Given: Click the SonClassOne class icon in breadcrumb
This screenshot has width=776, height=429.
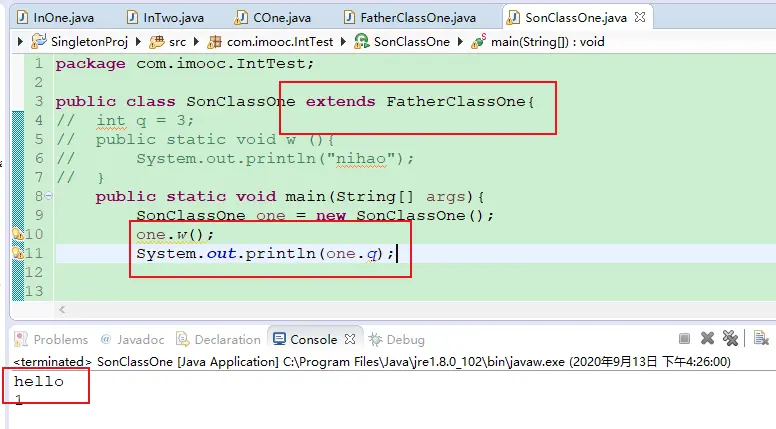Looking at the screenshot, I should click(x=362, y=41).
